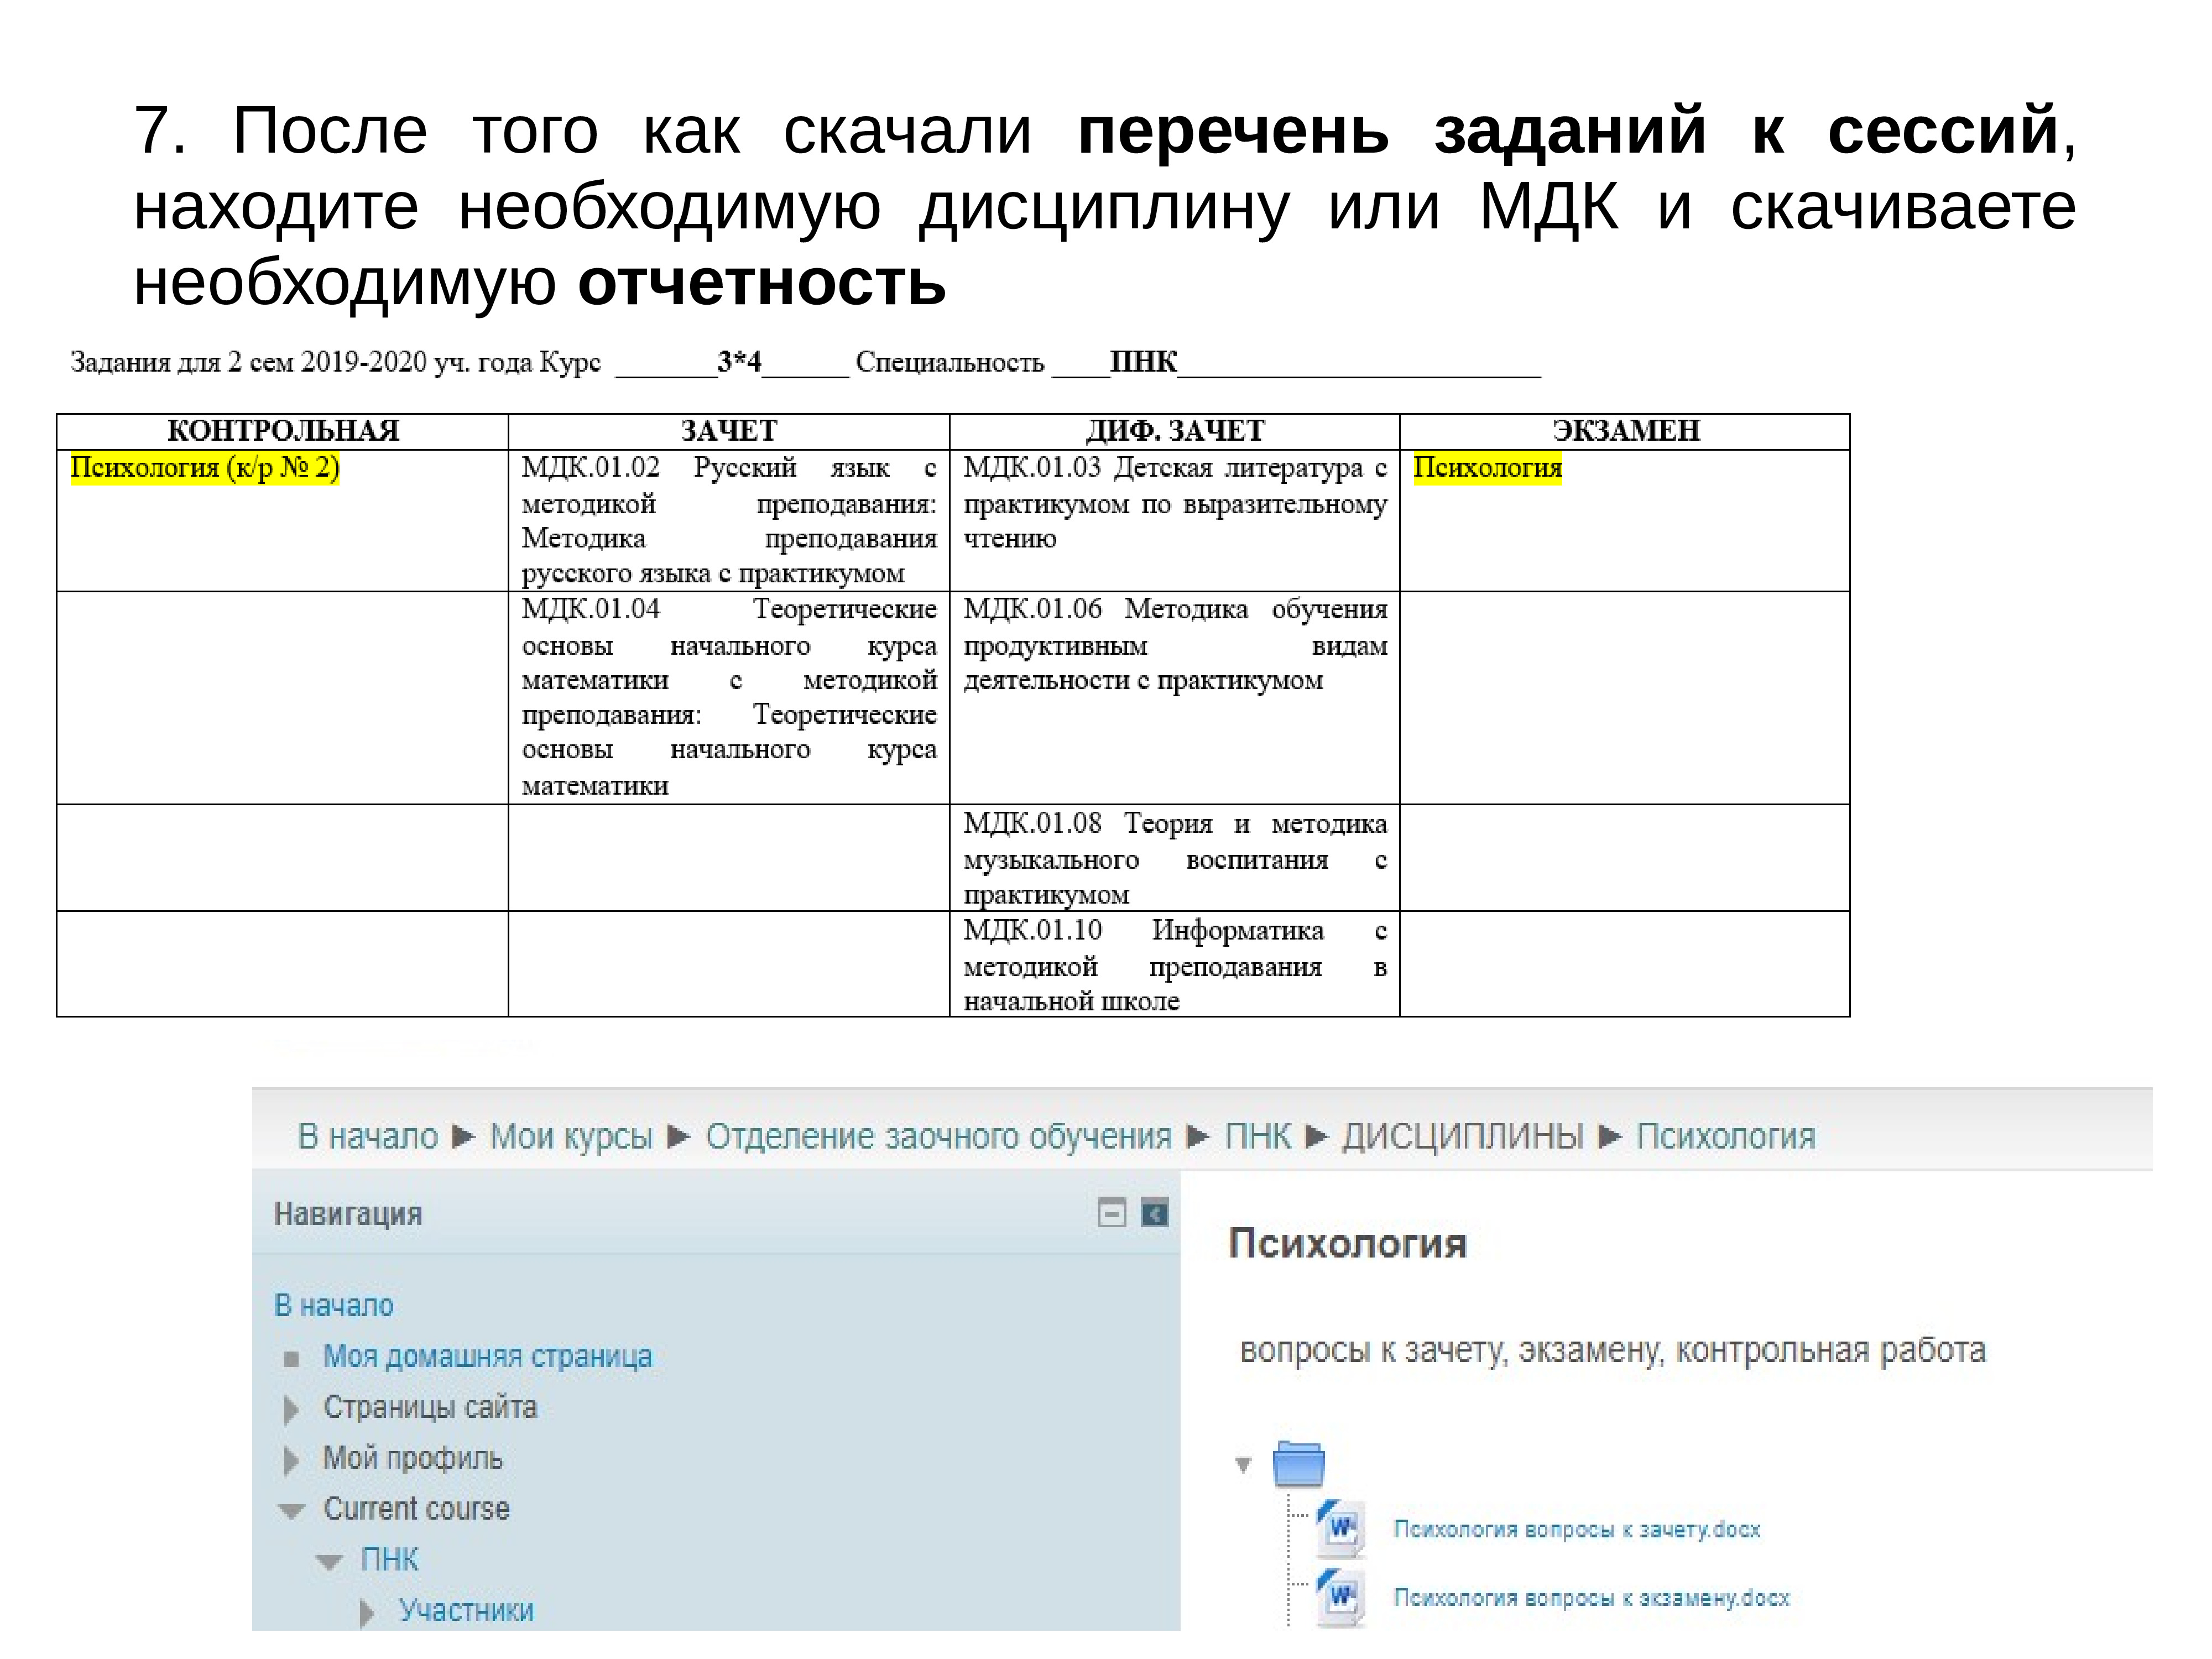Select the Страницы сайта tree item
Image resolution: width=2212 pixels, height=1659 pixels.
pyautogui.click(x=430, y=1408)
